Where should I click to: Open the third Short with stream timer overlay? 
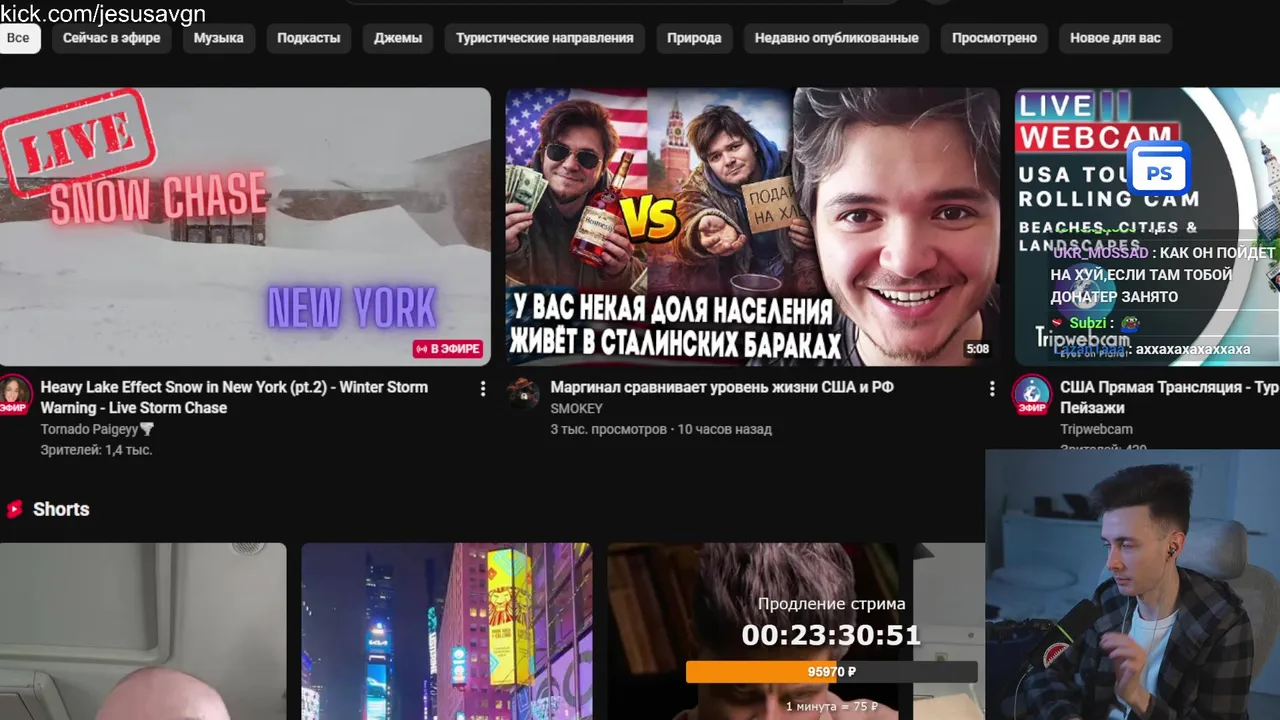click(753, 632)
